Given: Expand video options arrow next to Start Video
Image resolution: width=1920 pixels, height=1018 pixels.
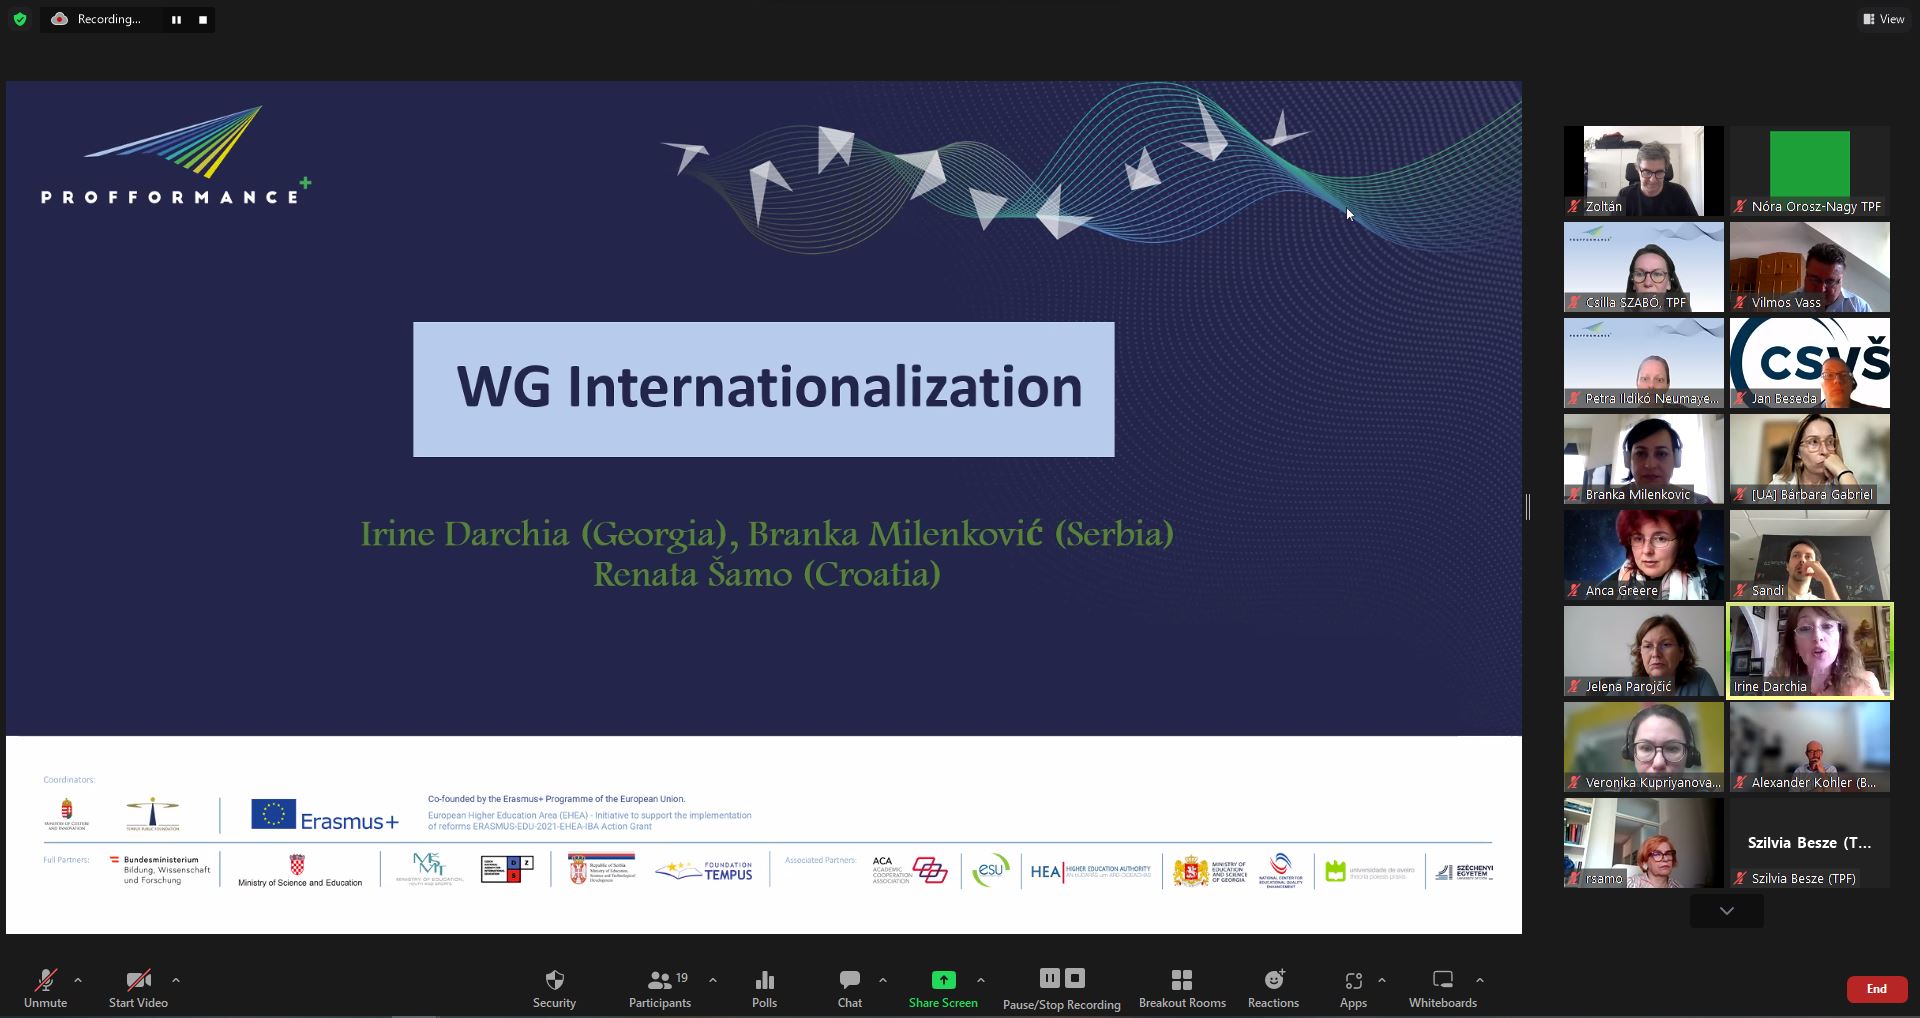Looking at the screenshot, I should (x=176, y=980).
